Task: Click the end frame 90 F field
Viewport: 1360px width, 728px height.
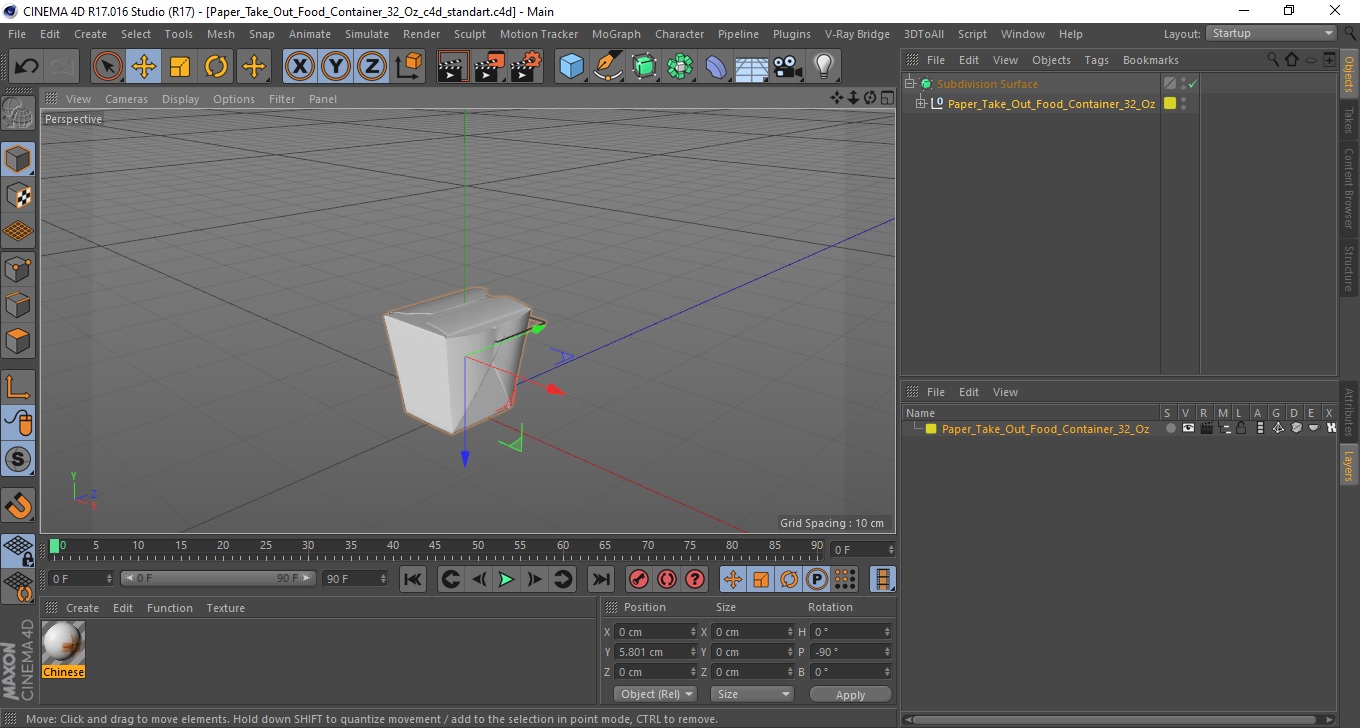Action: [x=354, y=579]
